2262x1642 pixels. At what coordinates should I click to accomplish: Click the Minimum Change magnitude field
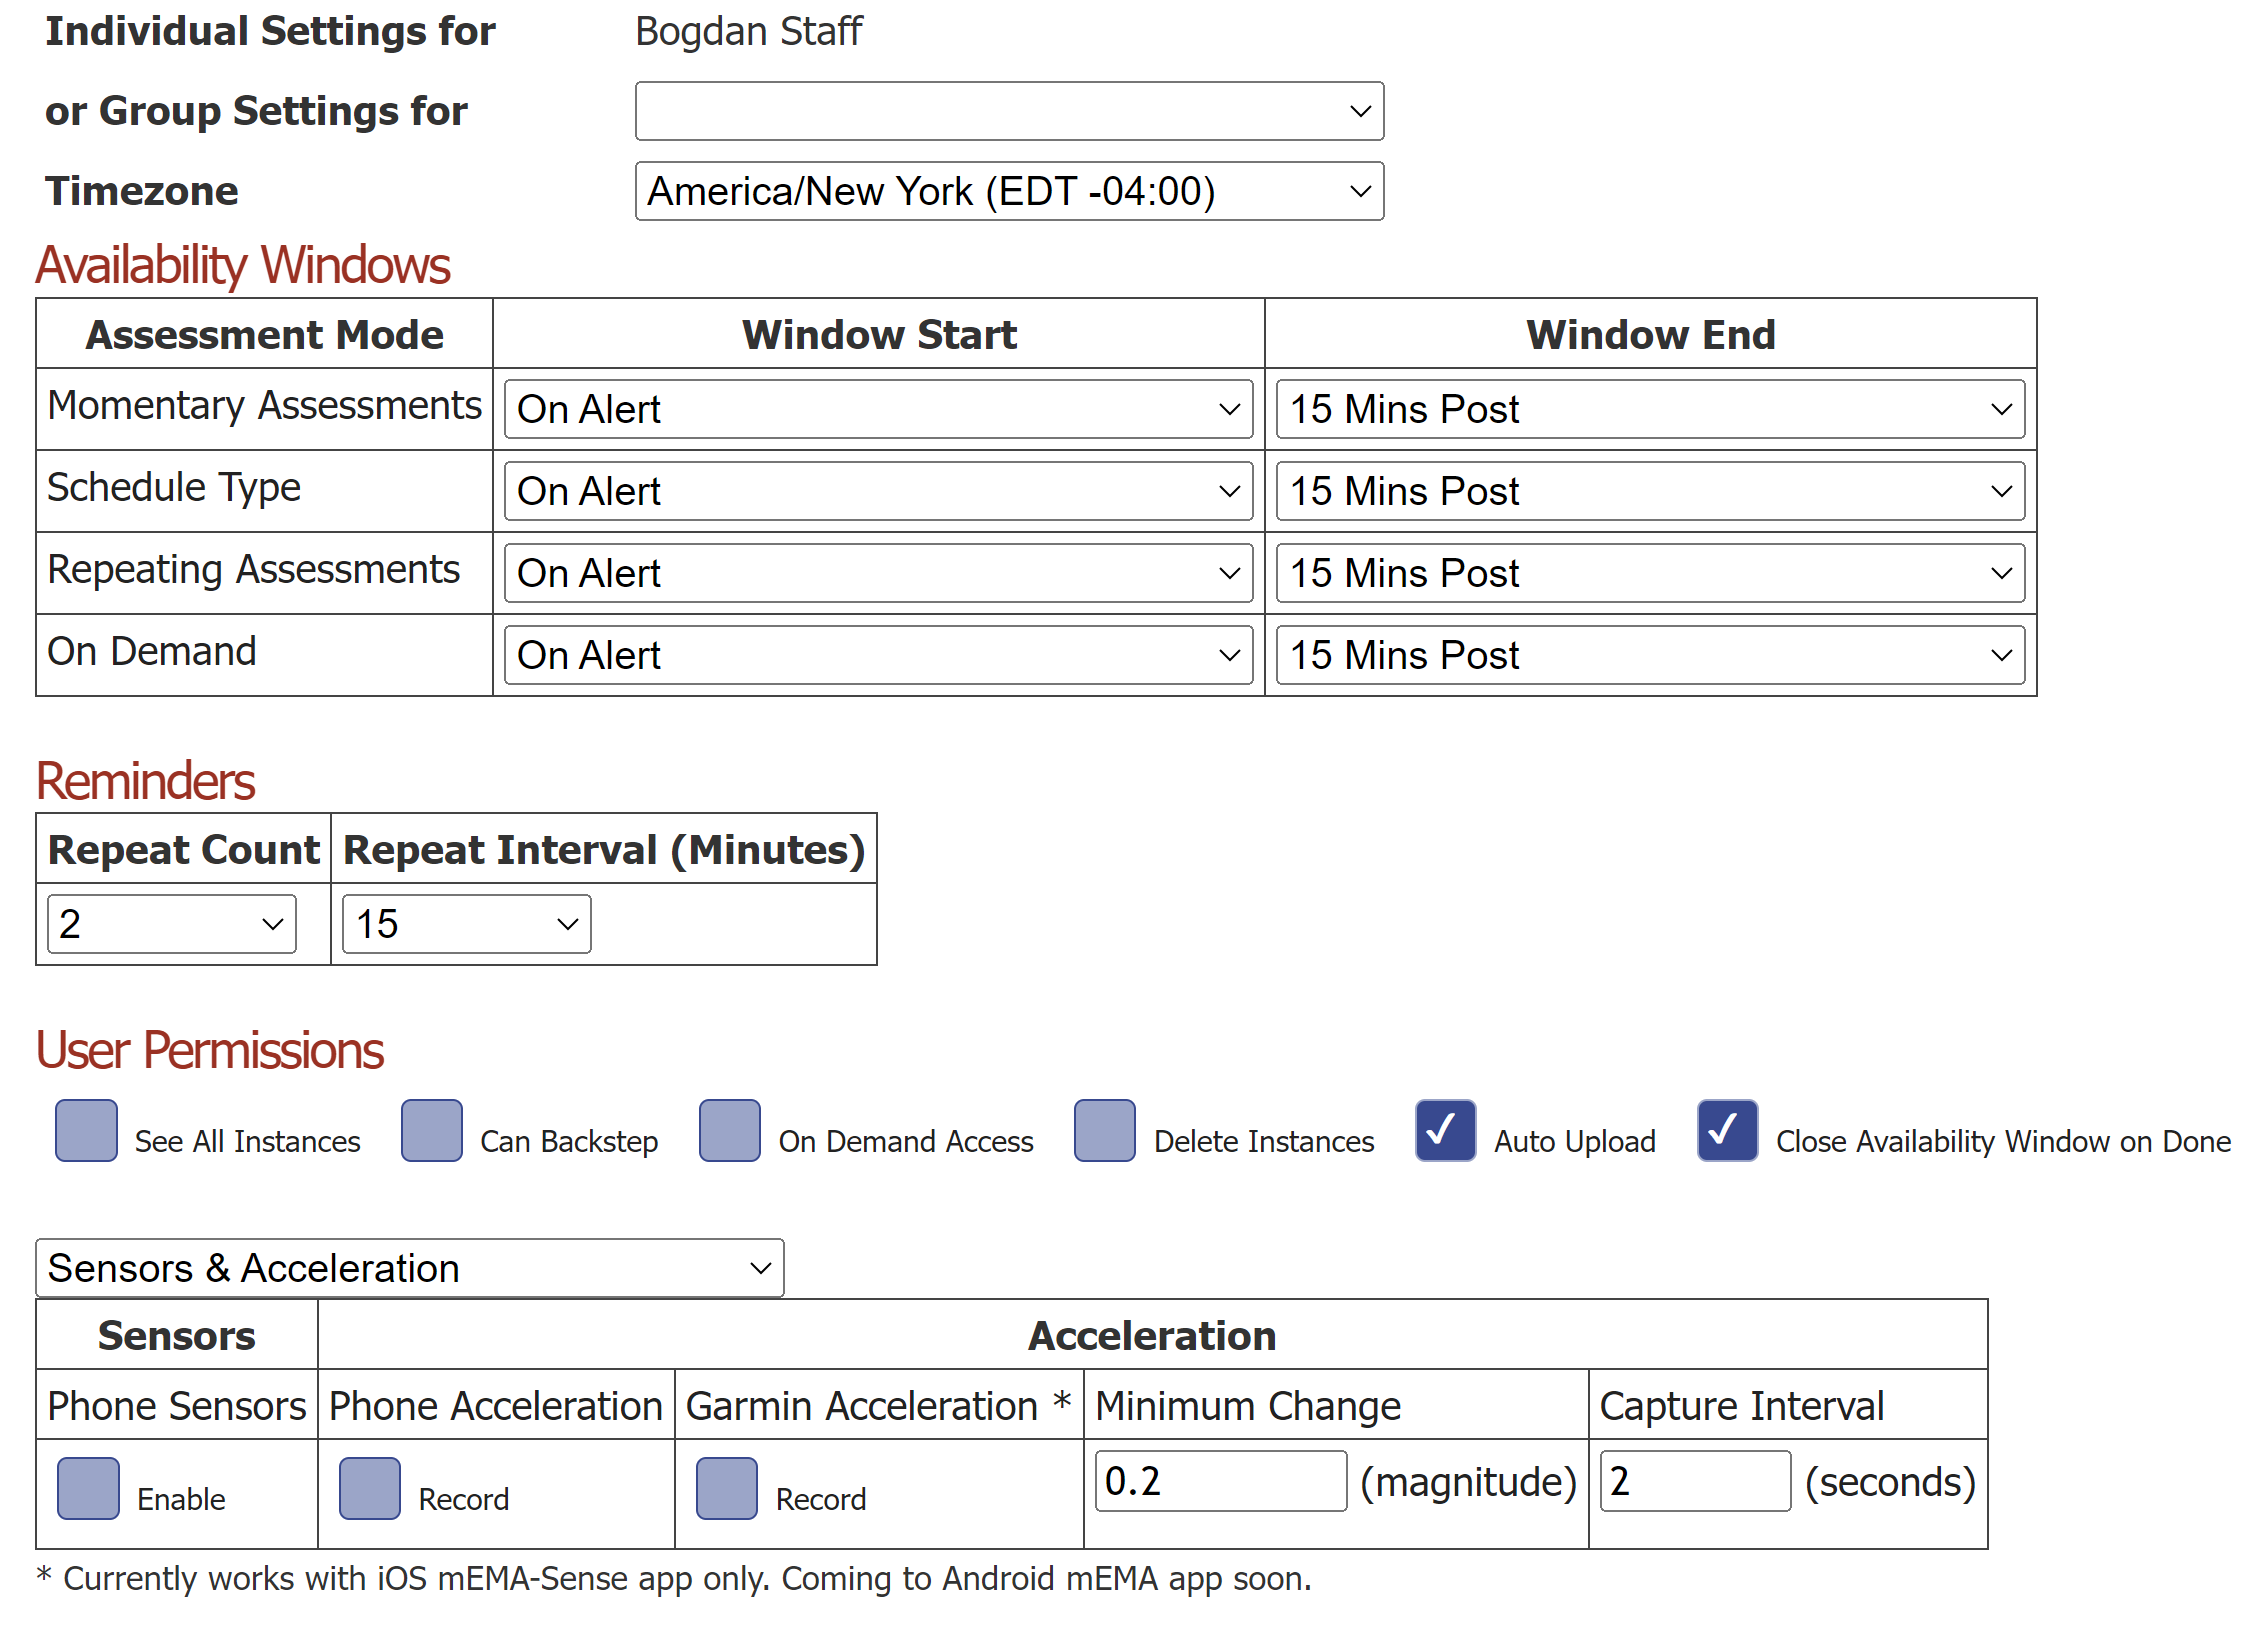[x=1220, y=1481]
